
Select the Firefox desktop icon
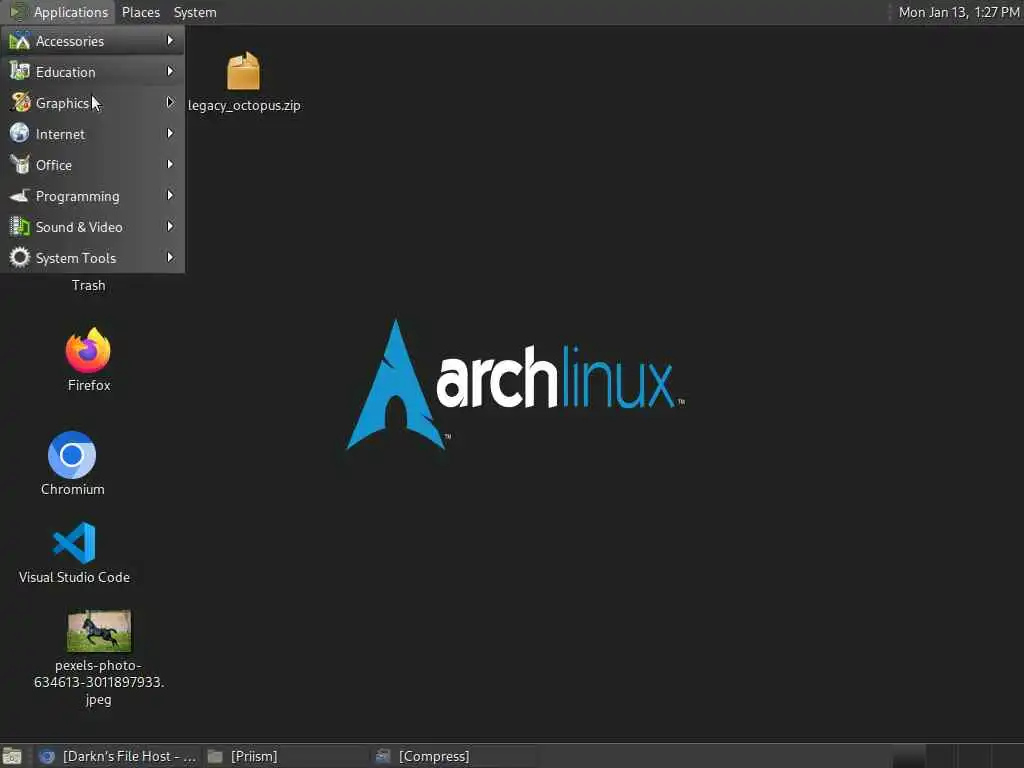88,350
